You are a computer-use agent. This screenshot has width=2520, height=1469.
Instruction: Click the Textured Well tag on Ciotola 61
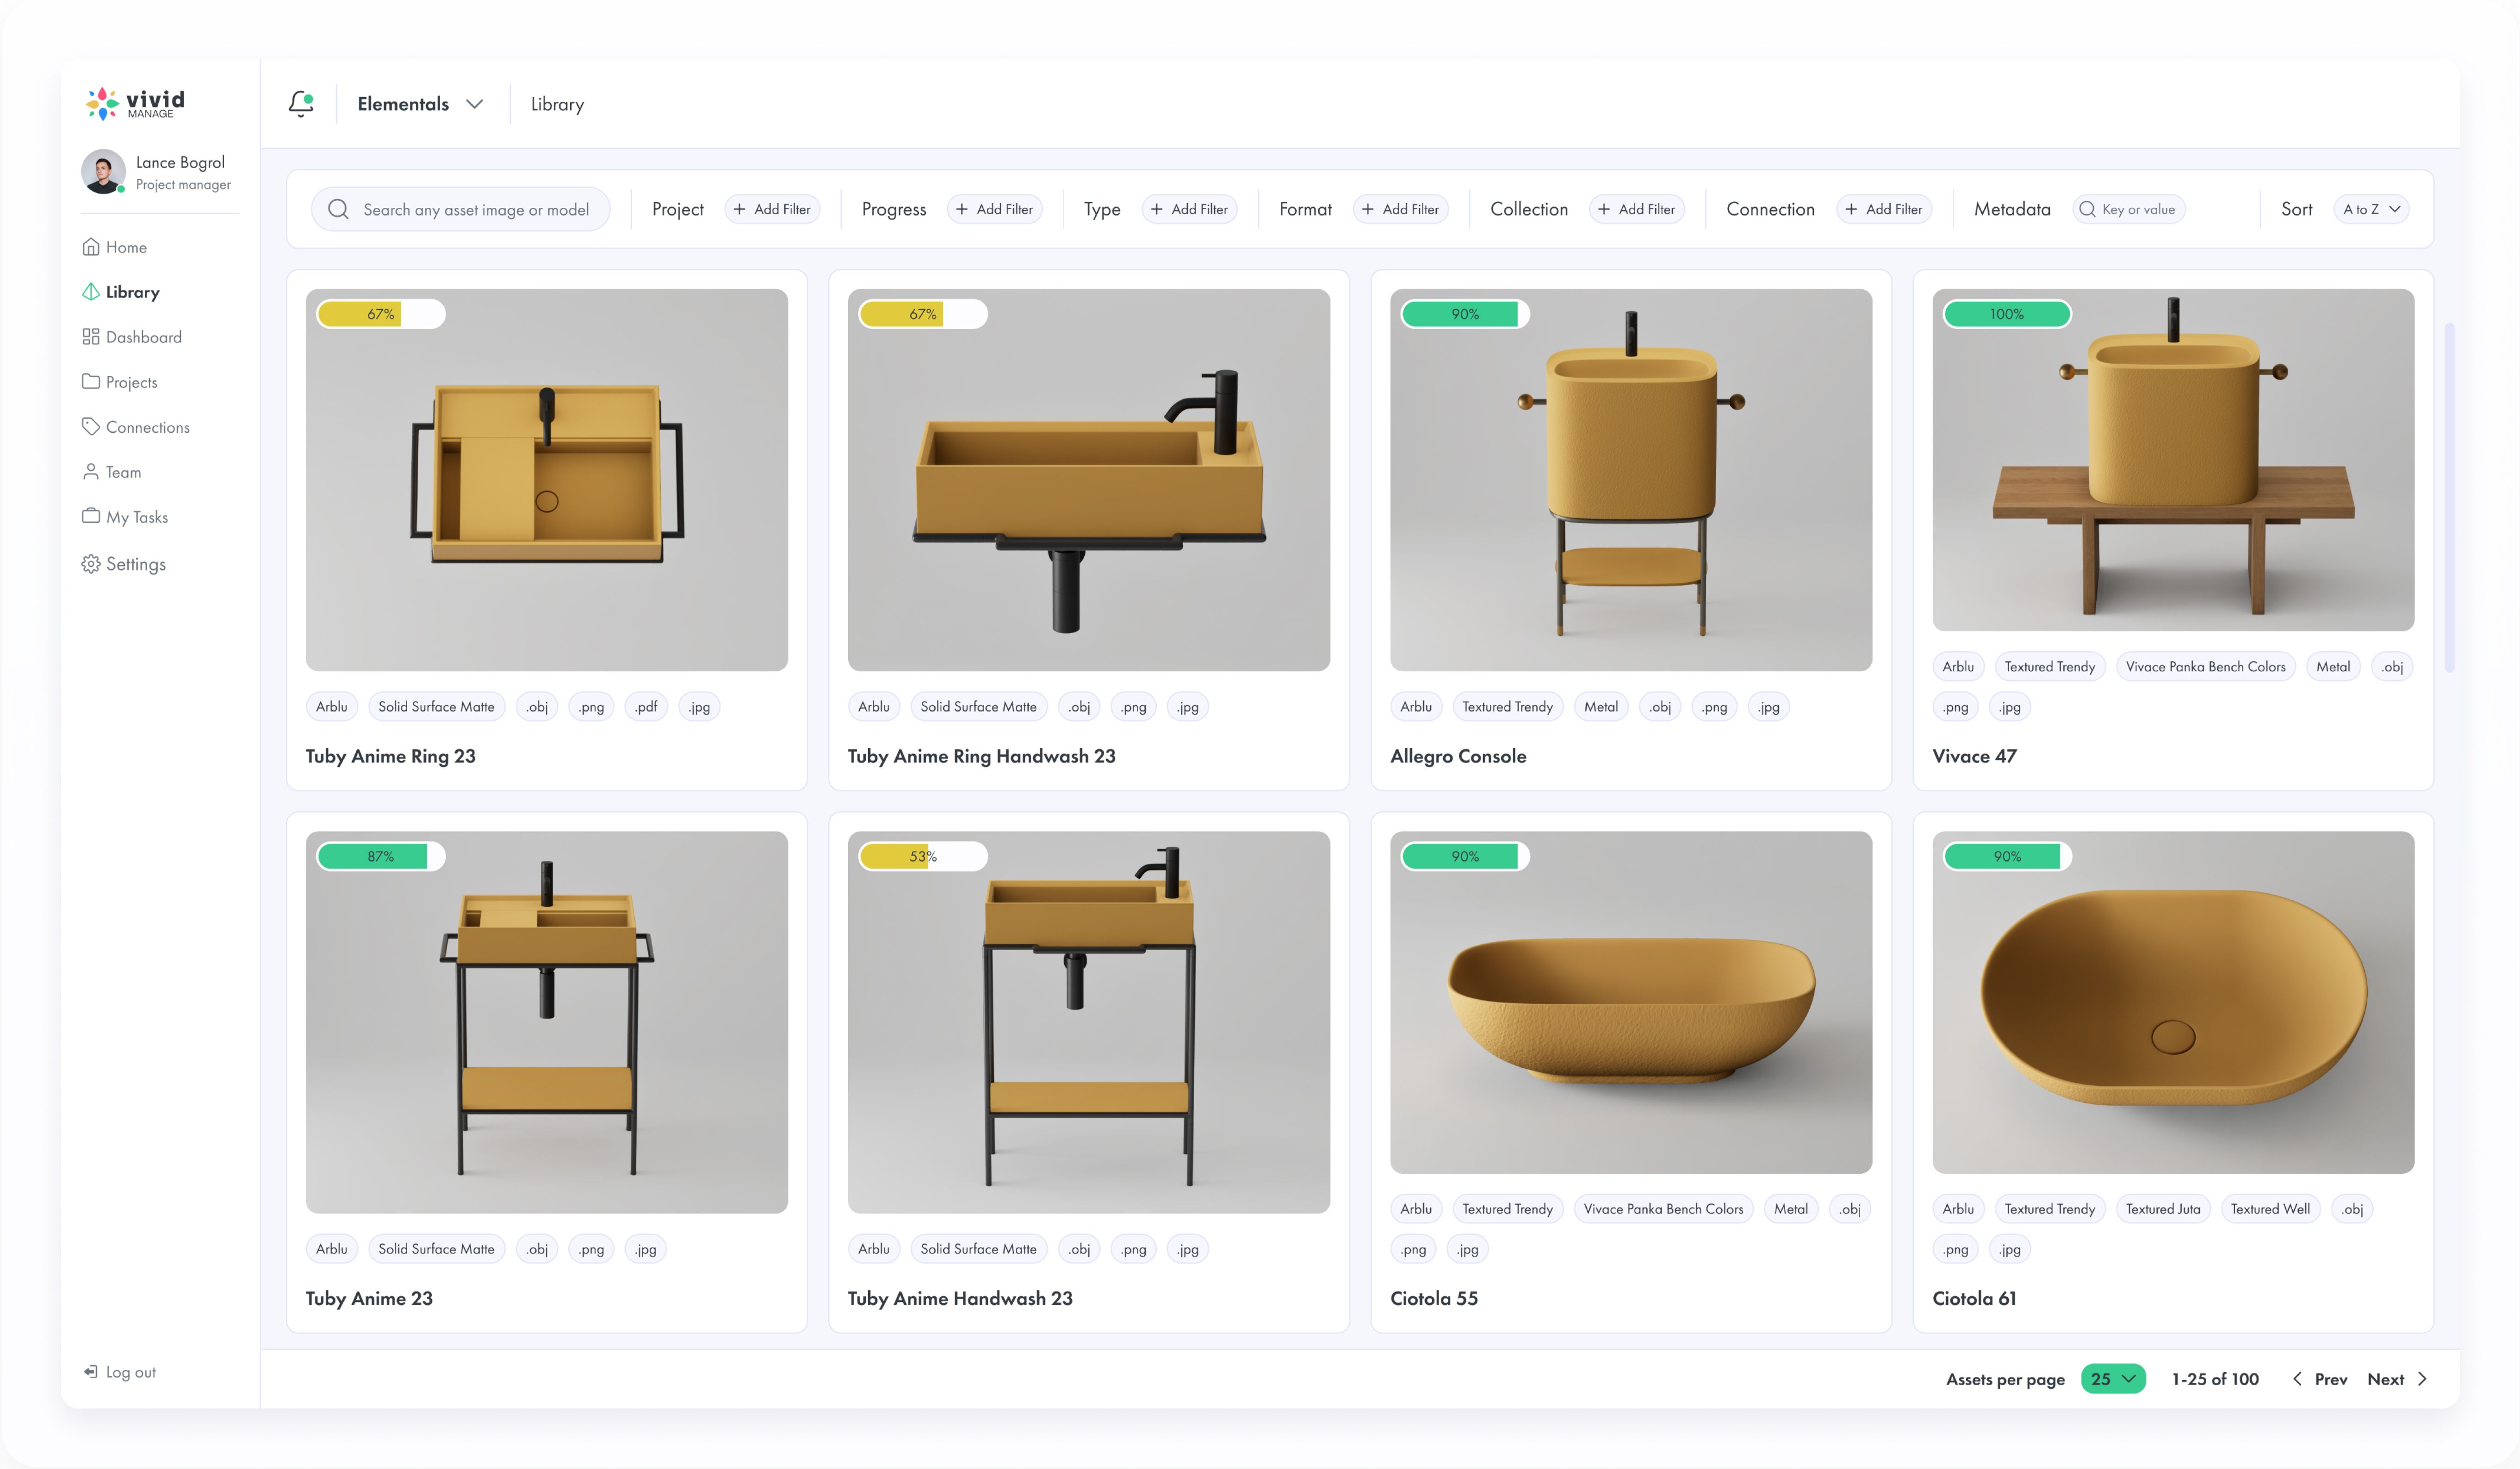(x=2270, y=1208)
